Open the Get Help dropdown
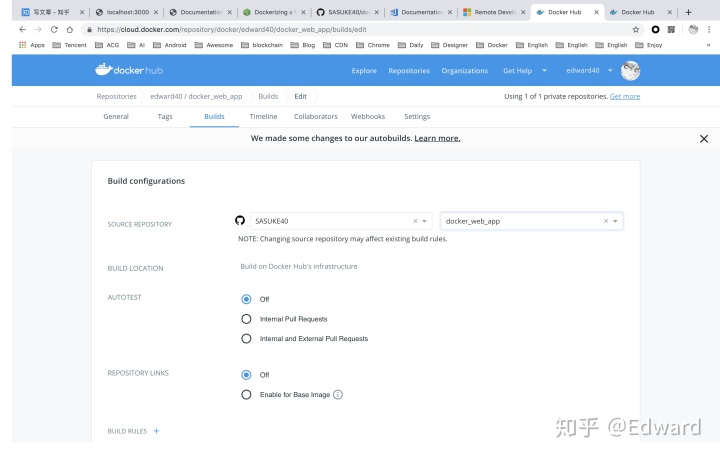This screenshot has height=456, width=720. click(524, 70)
